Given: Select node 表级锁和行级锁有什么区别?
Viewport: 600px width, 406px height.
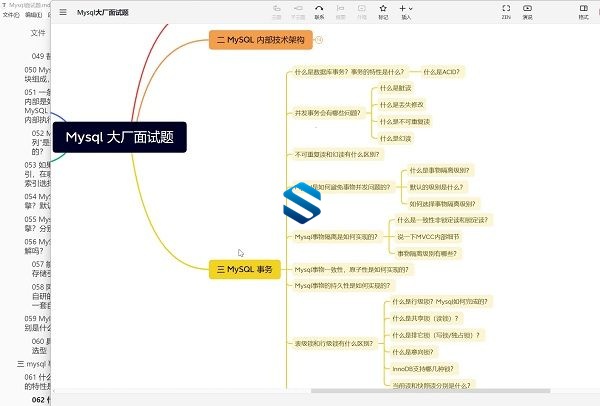Looking at the screenshot, I should pyautogui.click(x=334, y=343).
